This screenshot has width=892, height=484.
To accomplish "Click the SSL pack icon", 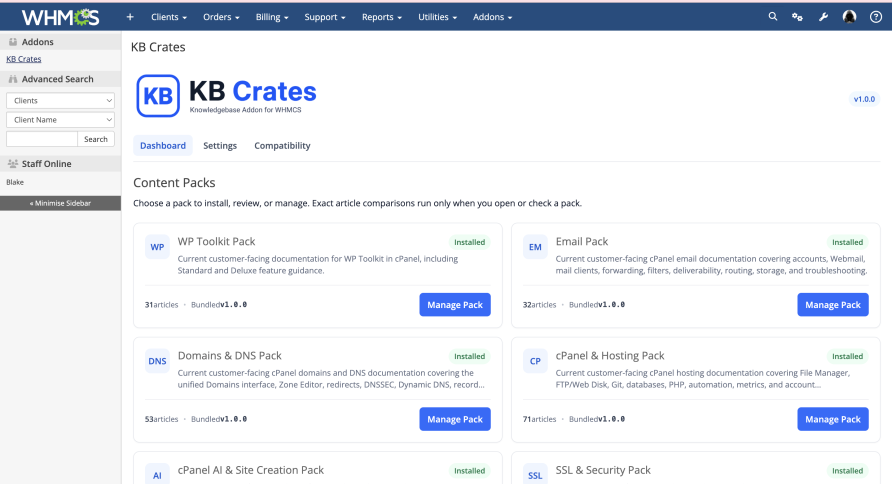I will (535, 474).
